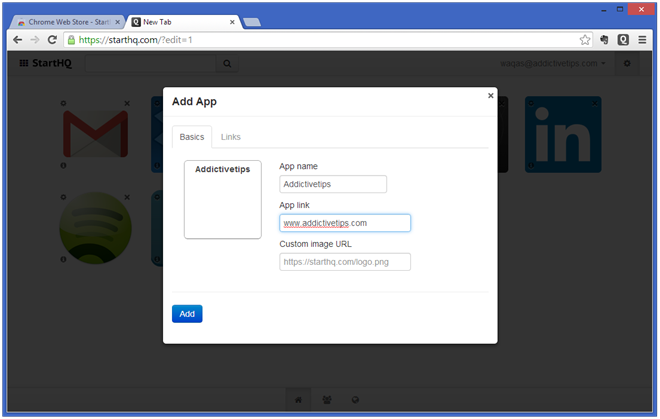
Task: Maximize the Chrome window
Action: (620, 9)
